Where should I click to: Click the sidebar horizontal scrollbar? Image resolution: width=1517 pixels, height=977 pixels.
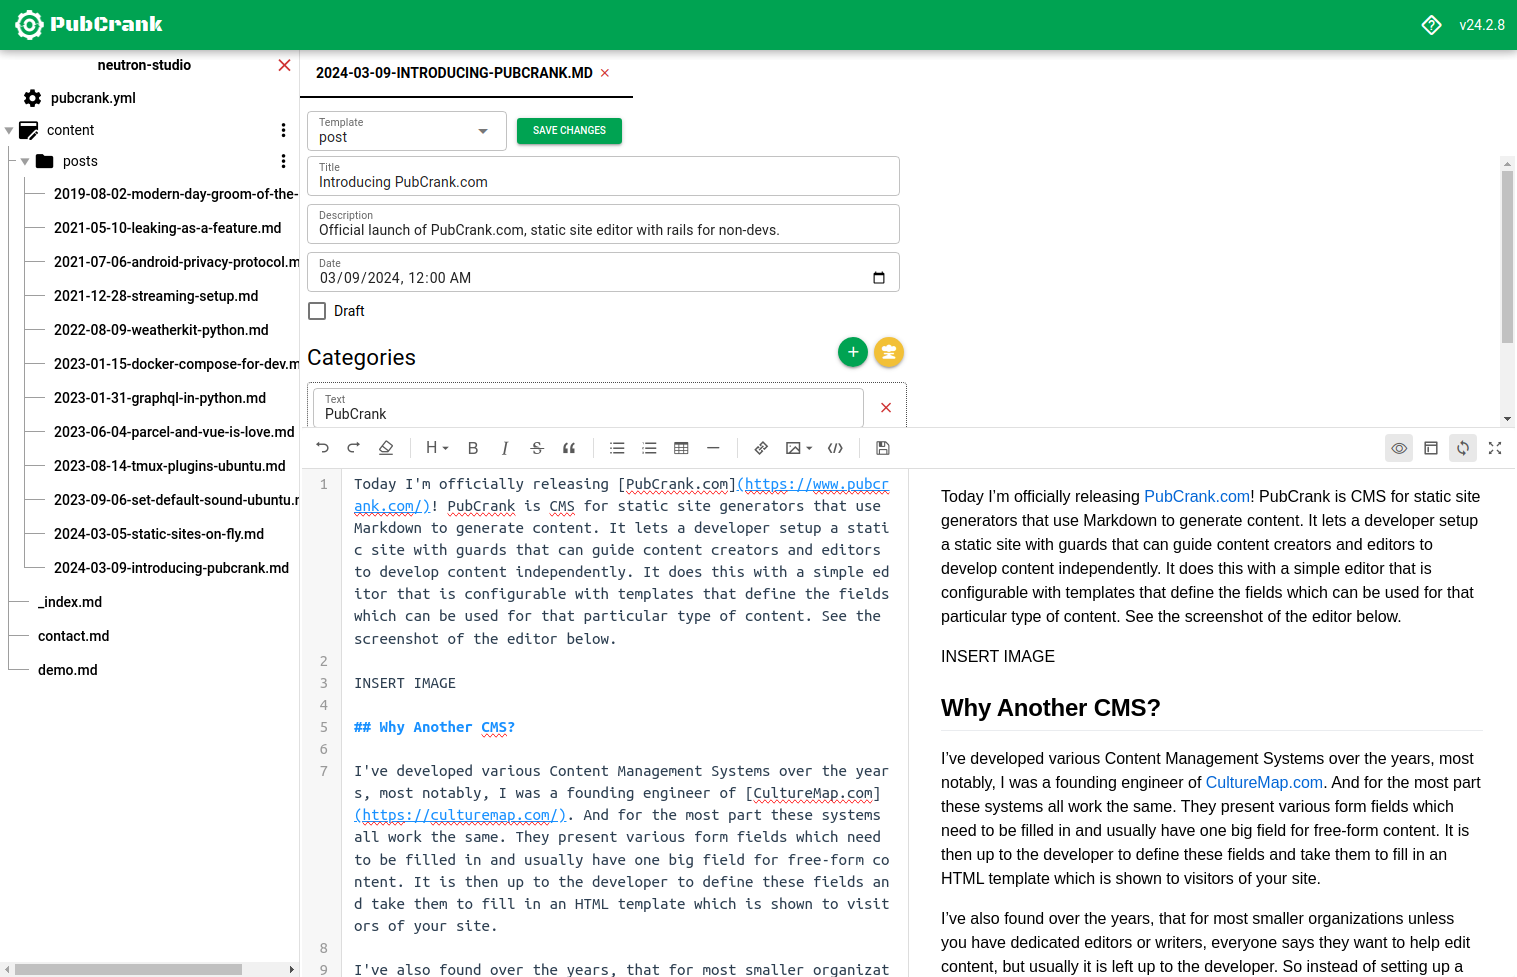tap(129, 969)
